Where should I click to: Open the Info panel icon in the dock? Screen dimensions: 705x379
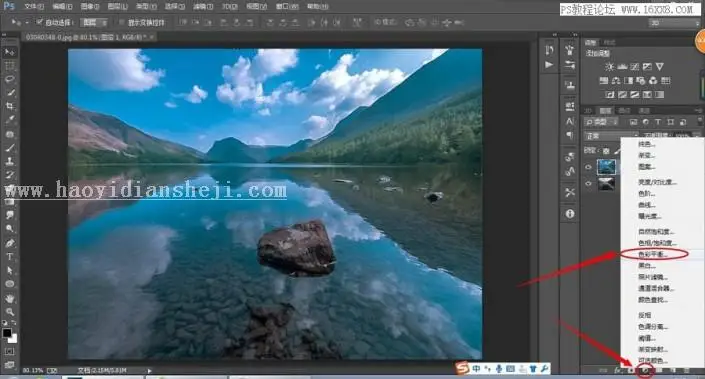pos(570,214)
